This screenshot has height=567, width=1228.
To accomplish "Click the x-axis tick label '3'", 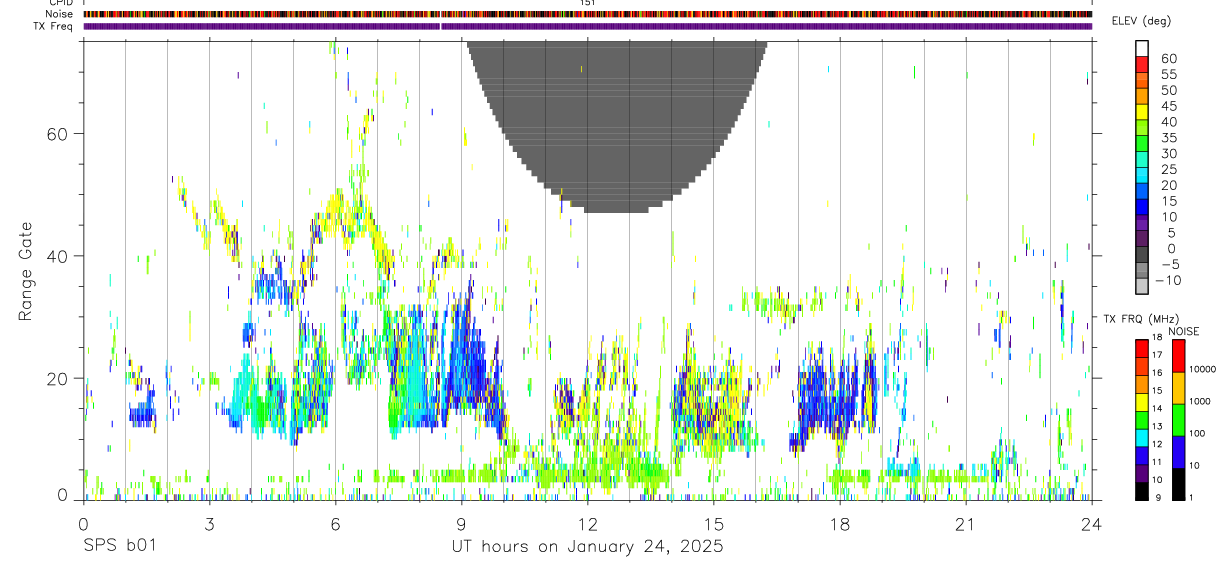I will coord(209,524).
